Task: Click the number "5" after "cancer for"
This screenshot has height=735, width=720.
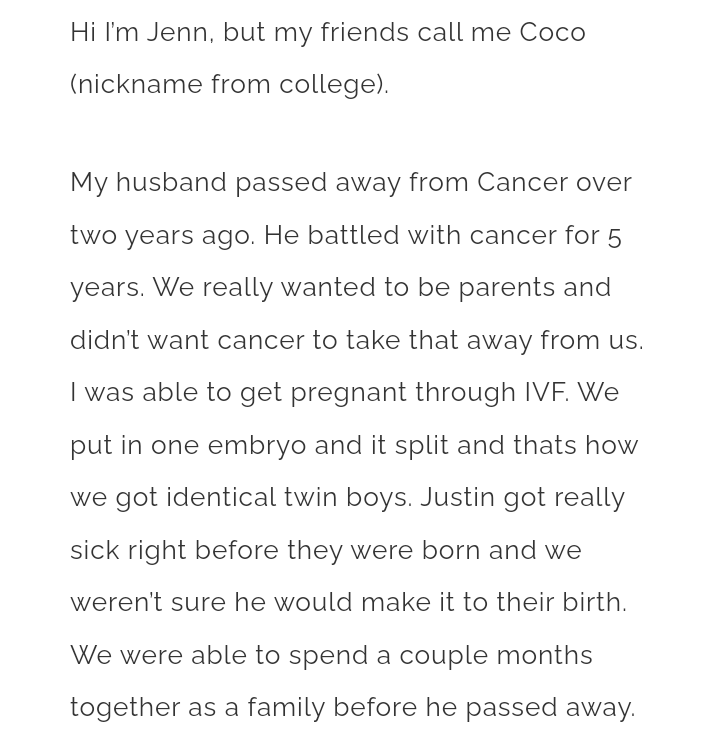Action: (x=614, y=236)
